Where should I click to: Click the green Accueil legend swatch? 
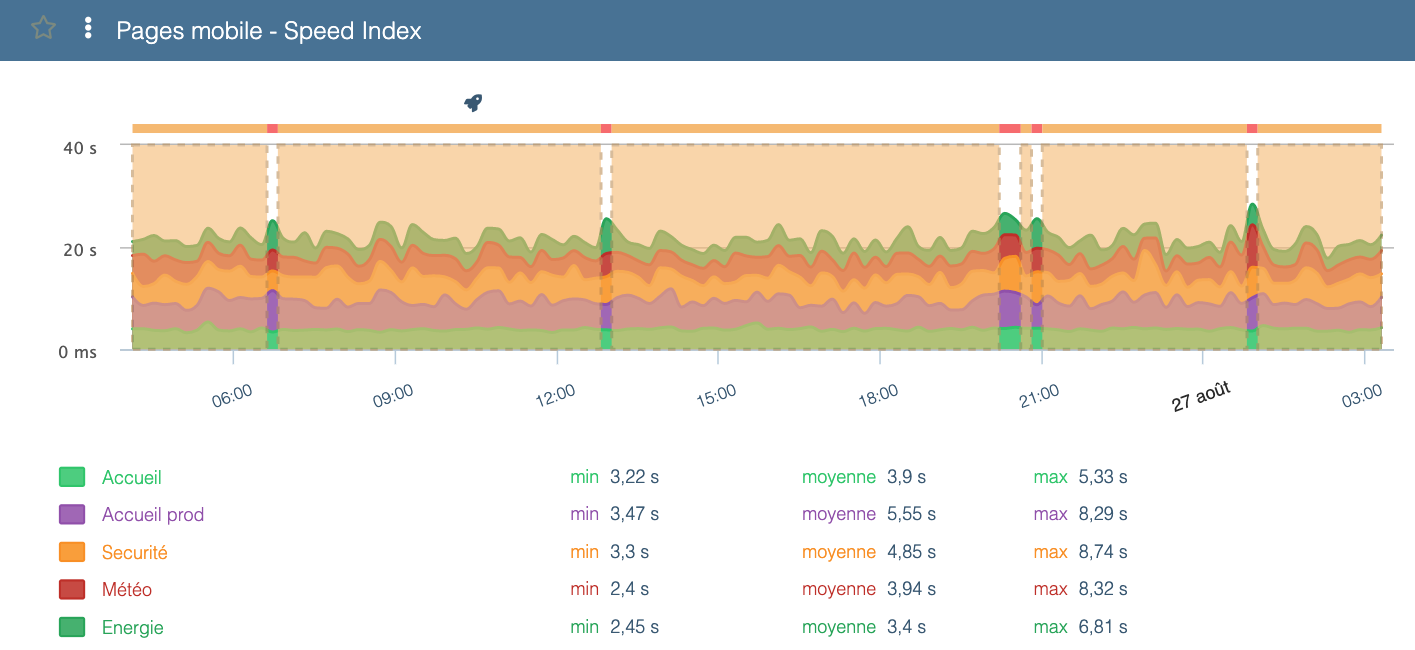pos(72,478)
